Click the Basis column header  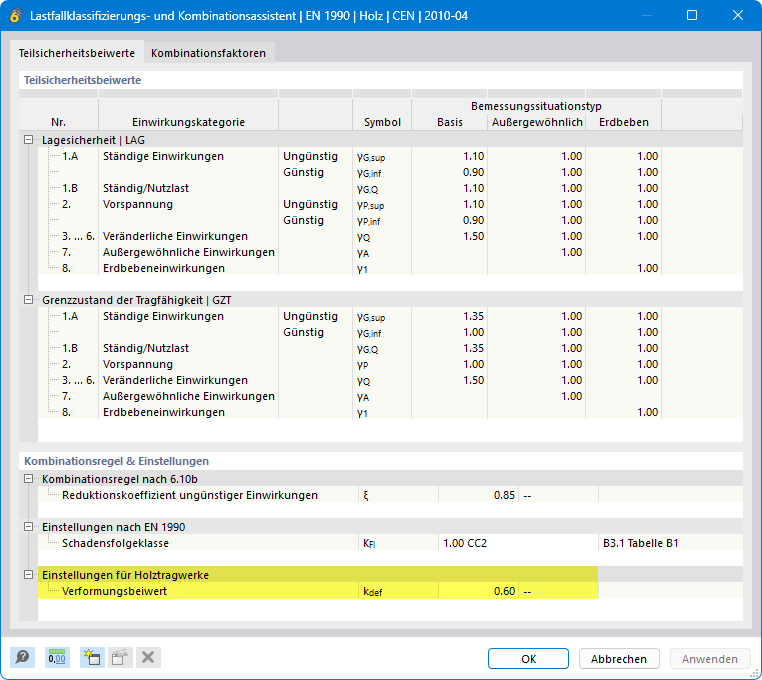pos(450,122)
